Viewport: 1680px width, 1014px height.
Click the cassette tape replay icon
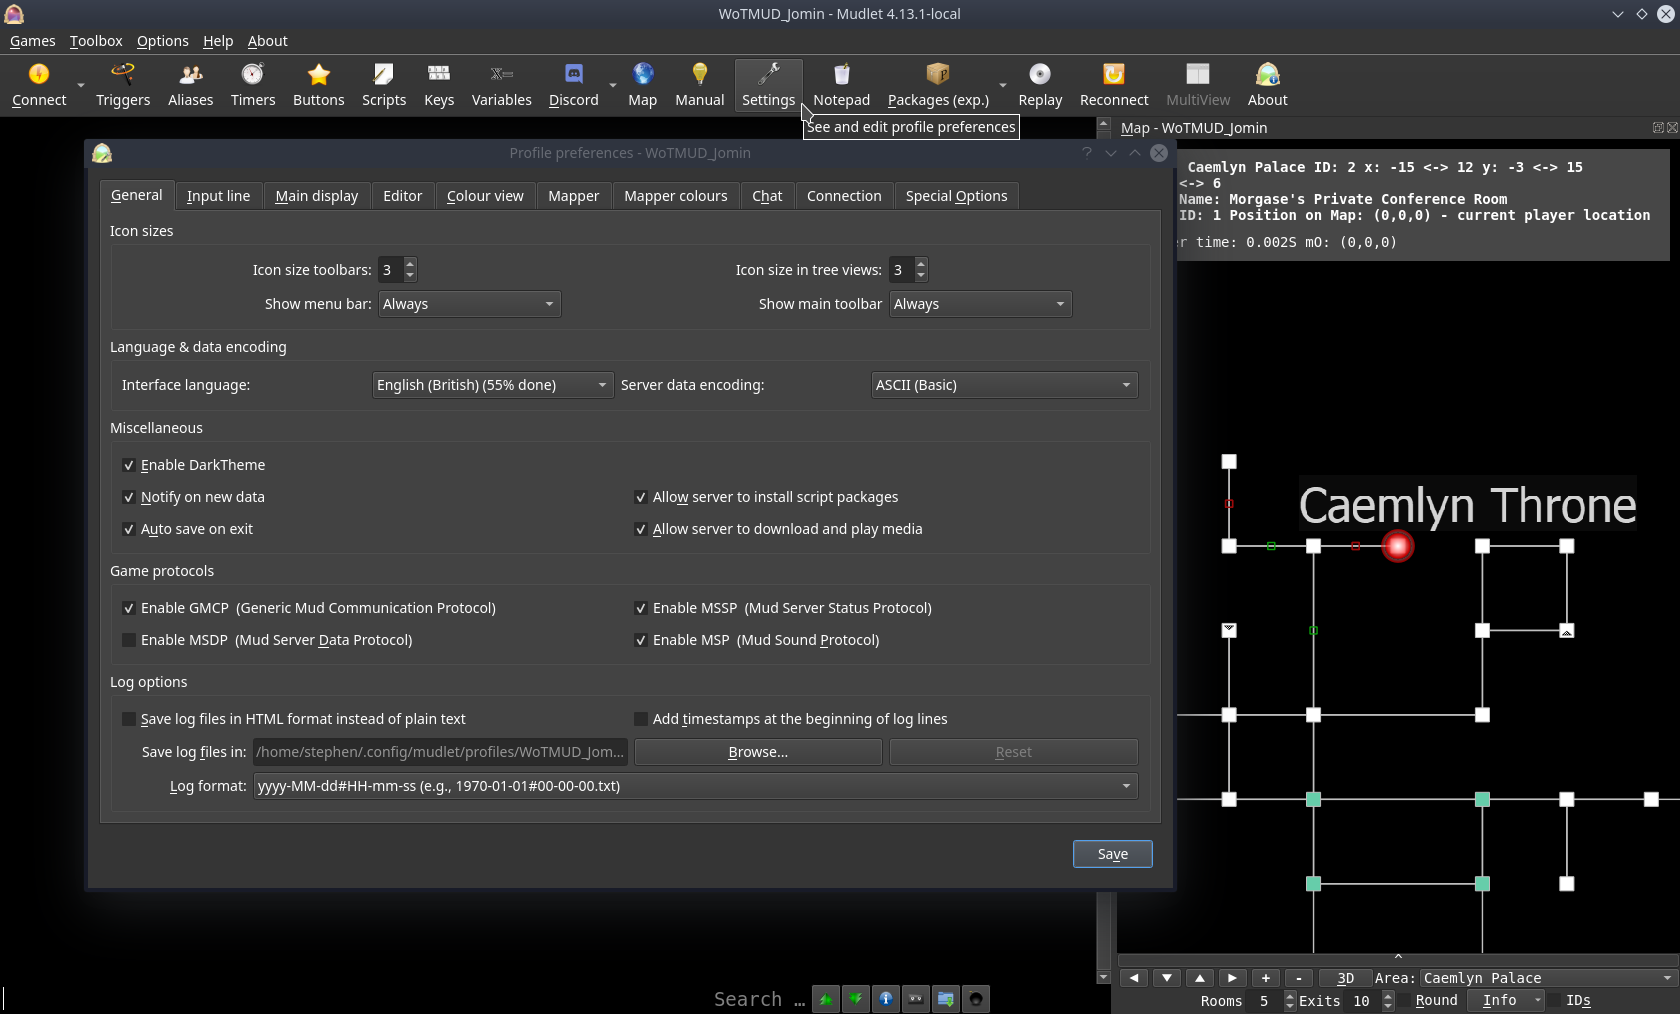click(916, 999)
